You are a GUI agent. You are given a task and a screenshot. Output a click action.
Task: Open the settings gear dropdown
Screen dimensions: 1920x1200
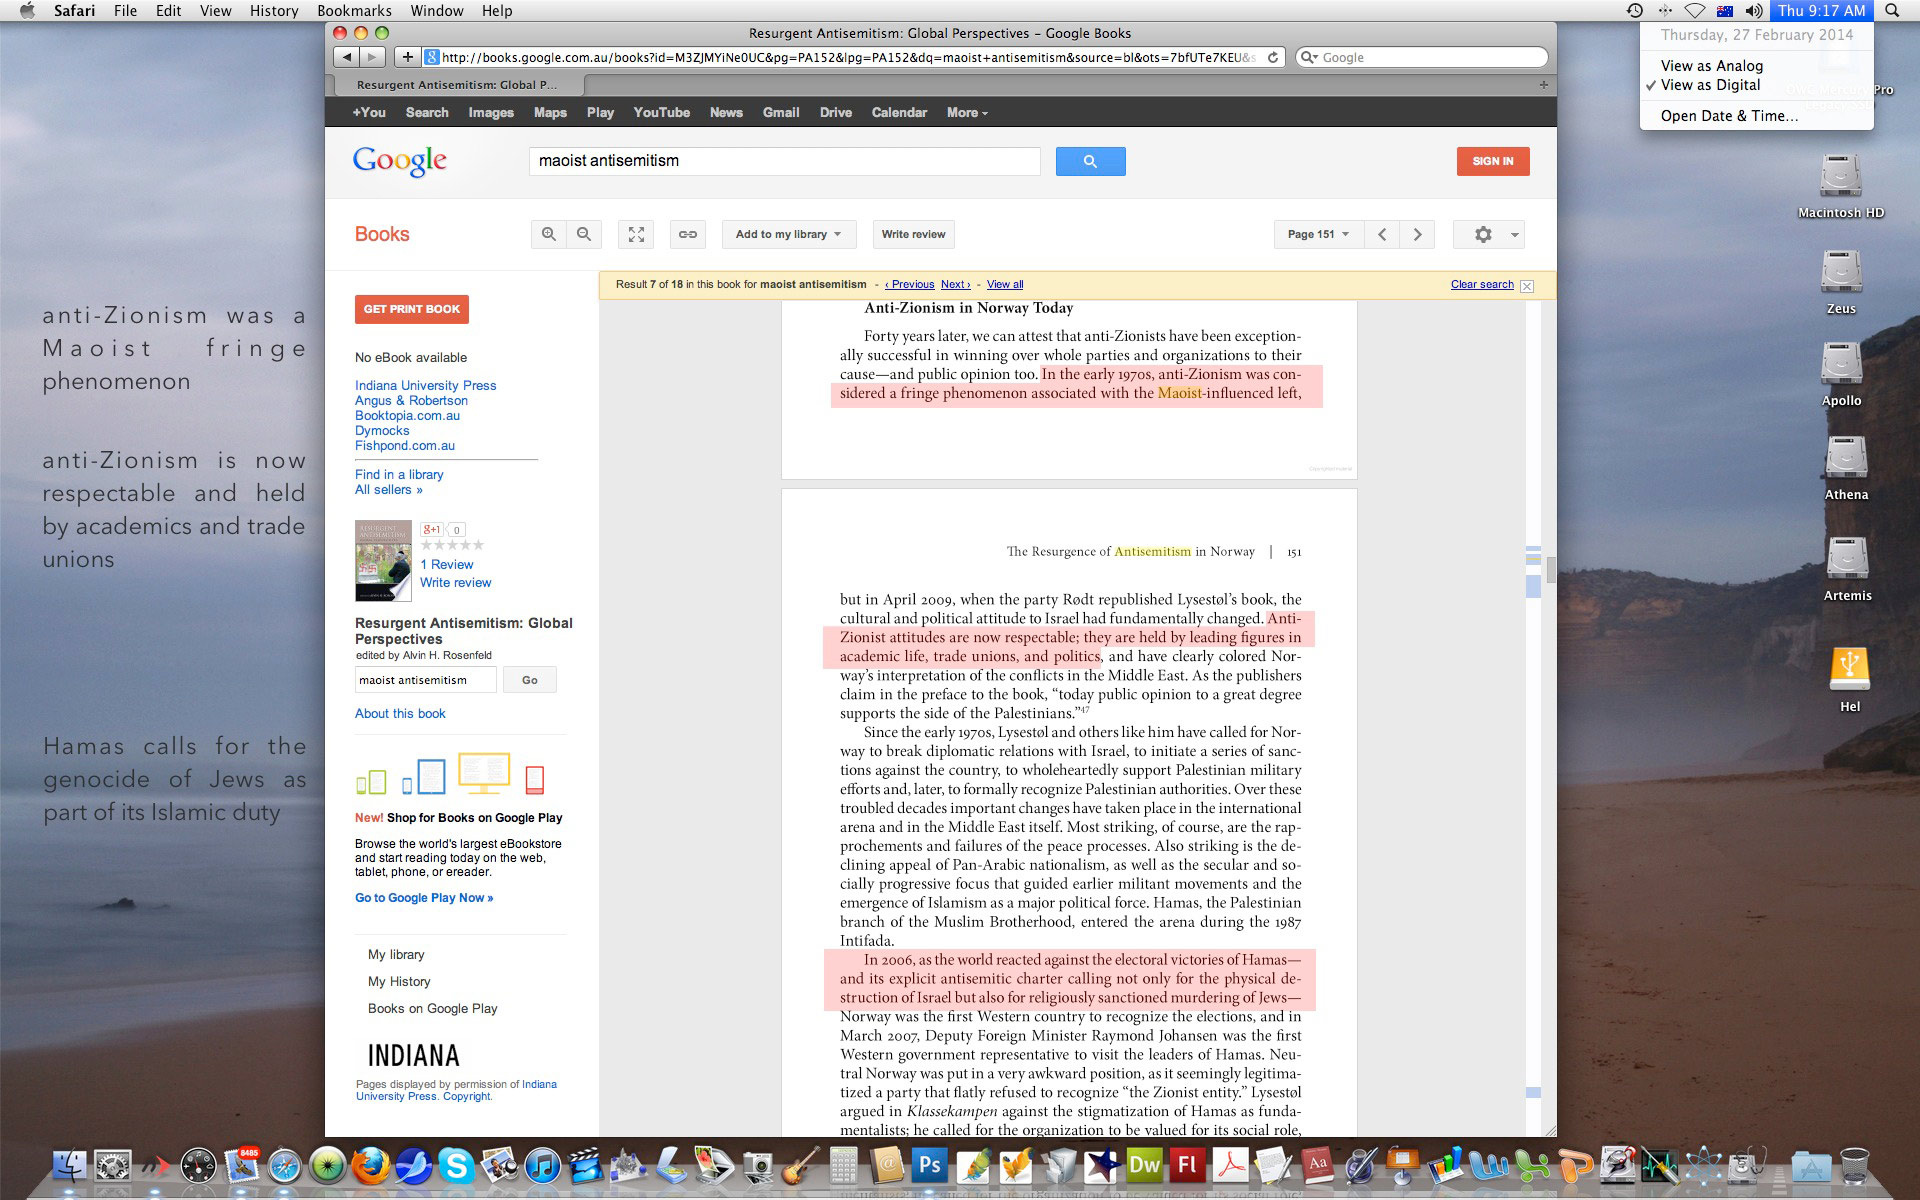[1489, 234]
